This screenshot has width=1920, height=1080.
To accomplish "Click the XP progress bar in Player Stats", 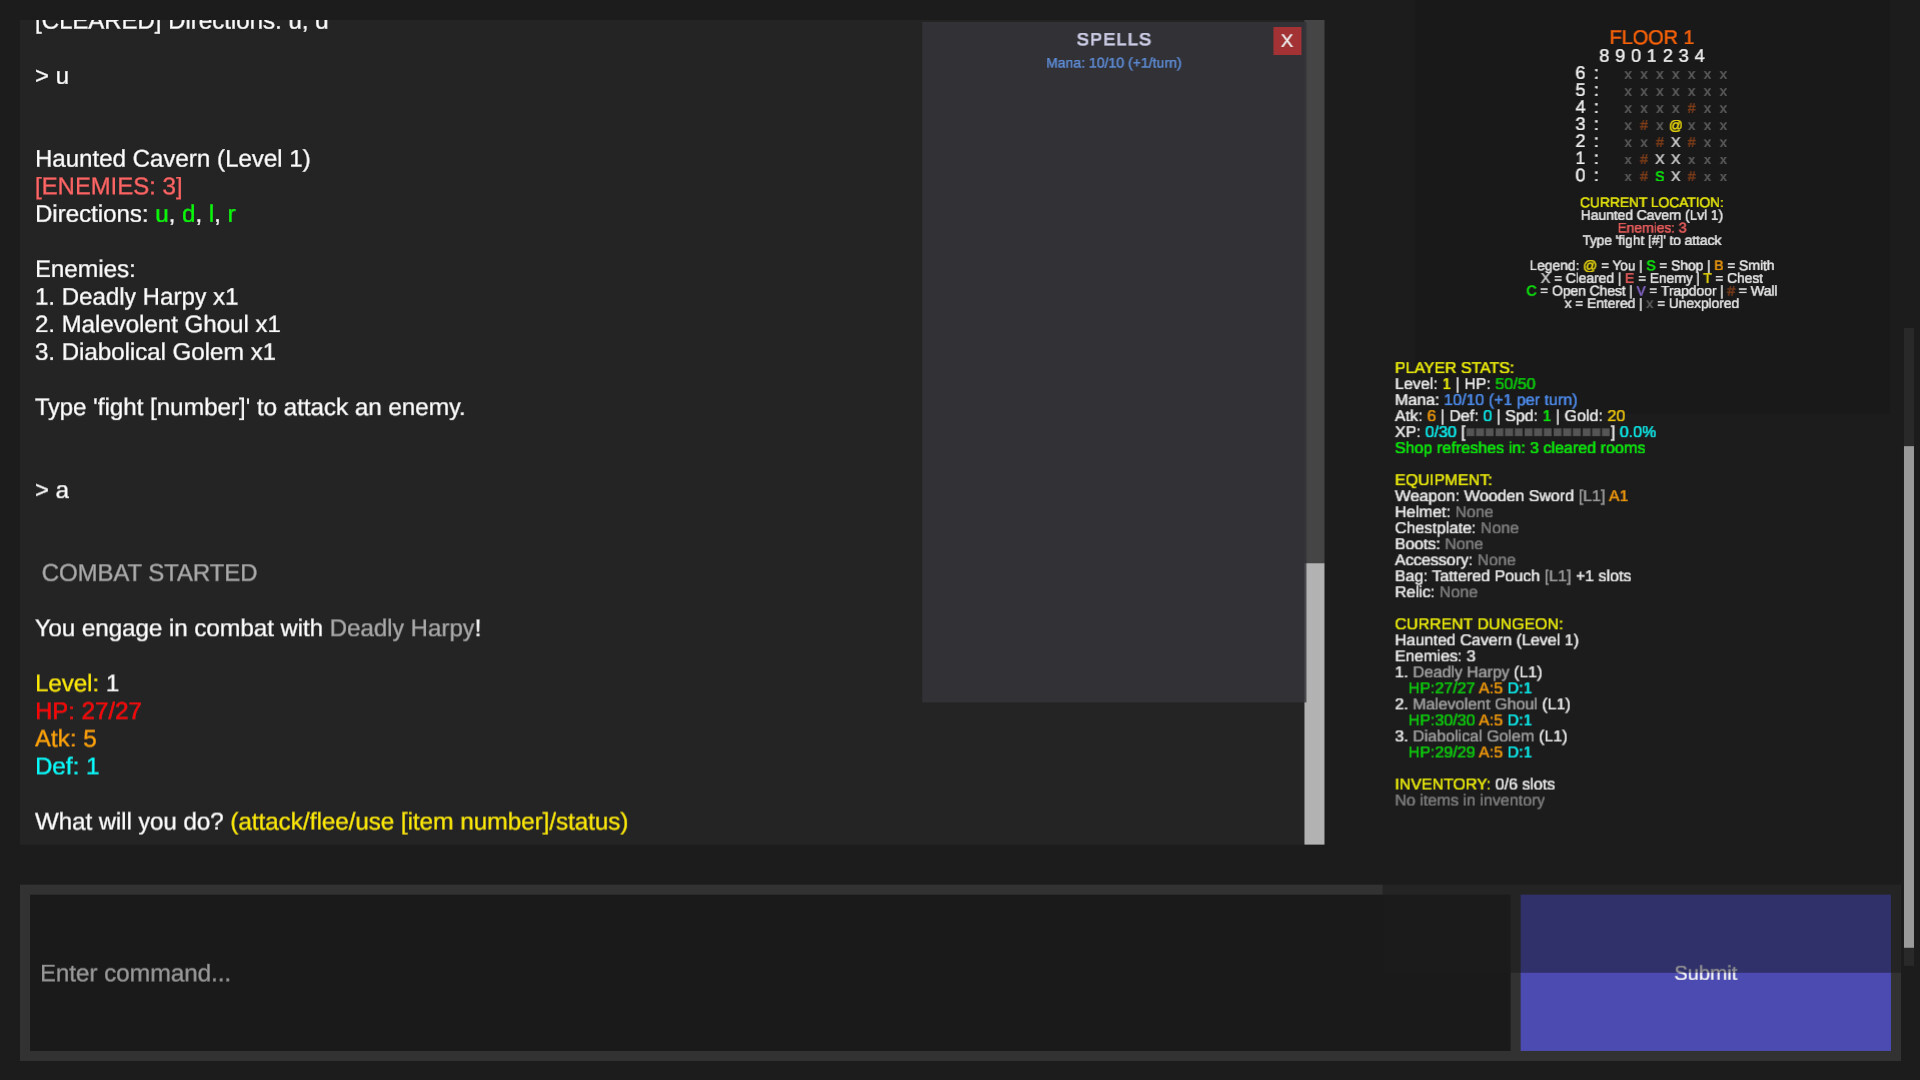I will tap(1535, 431).
